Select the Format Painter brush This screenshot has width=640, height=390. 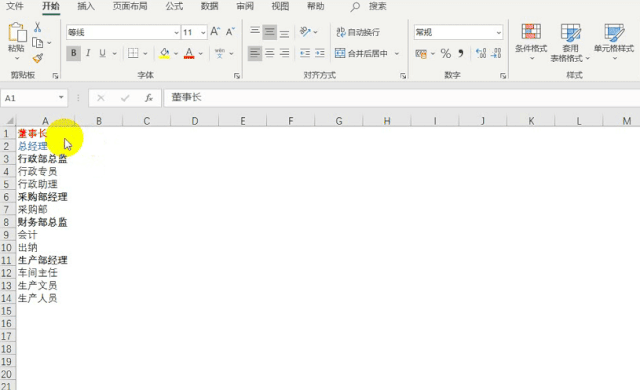pos(38,58)
